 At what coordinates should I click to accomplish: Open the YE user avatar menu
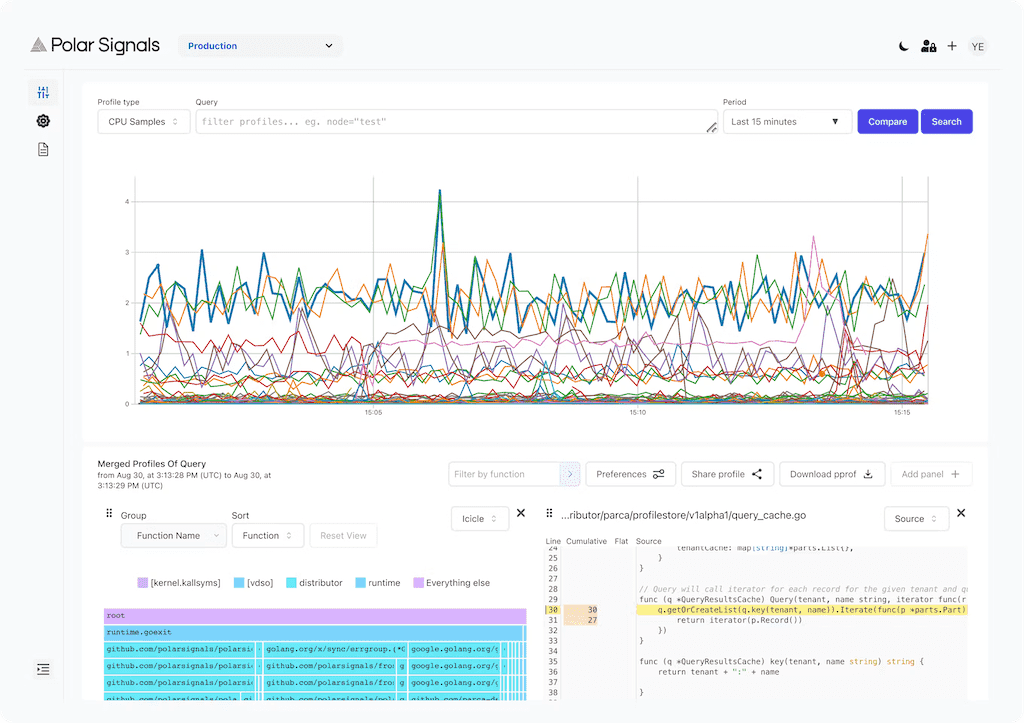[978, 46]
